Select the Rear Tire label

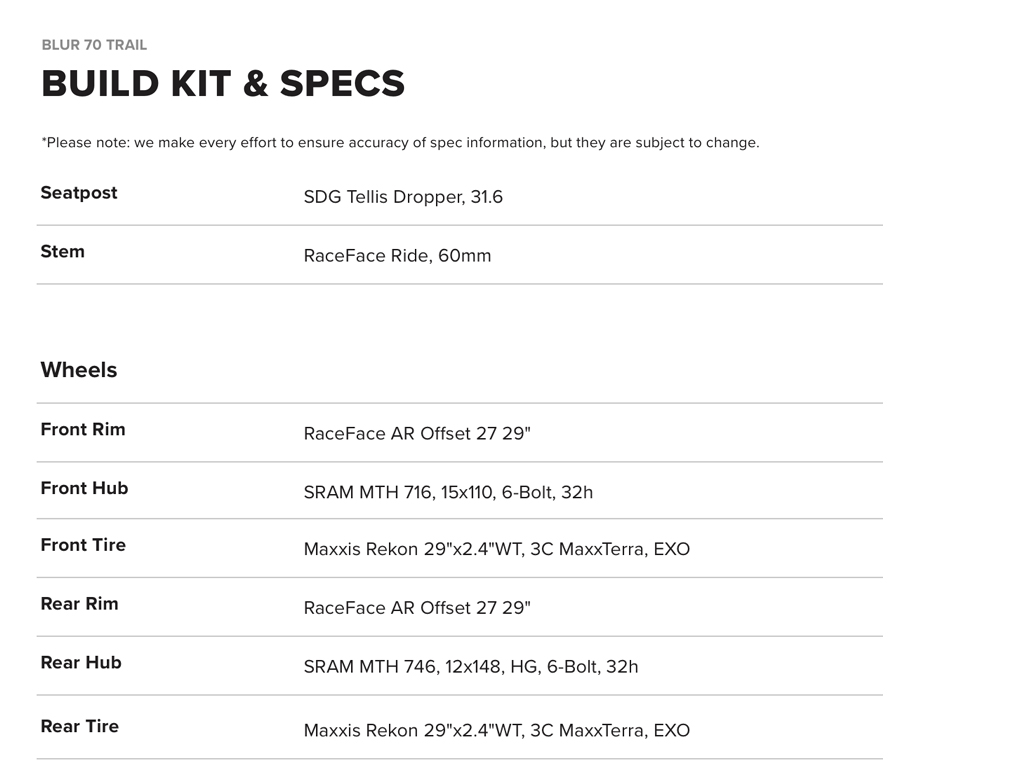[x=80, y=727]
